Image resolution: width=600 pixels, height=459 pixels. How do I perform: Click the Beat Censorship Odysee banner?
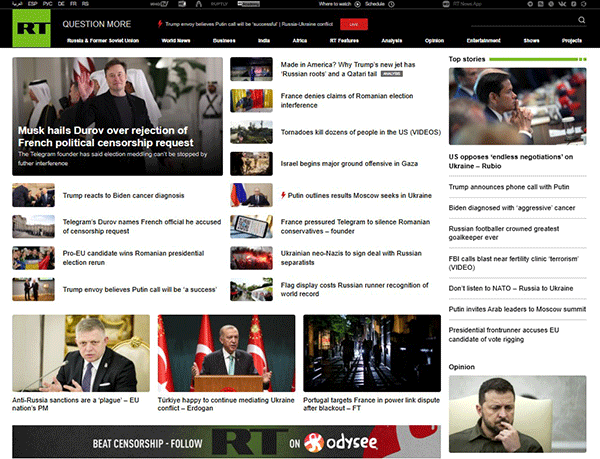[227, 442]
